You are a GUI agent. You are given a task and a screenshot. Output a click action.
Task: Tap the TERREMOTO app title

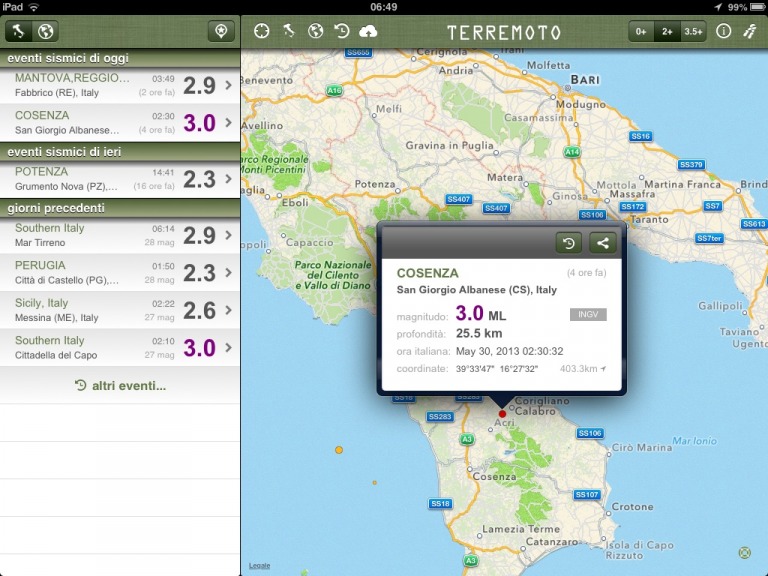[504, 33]
